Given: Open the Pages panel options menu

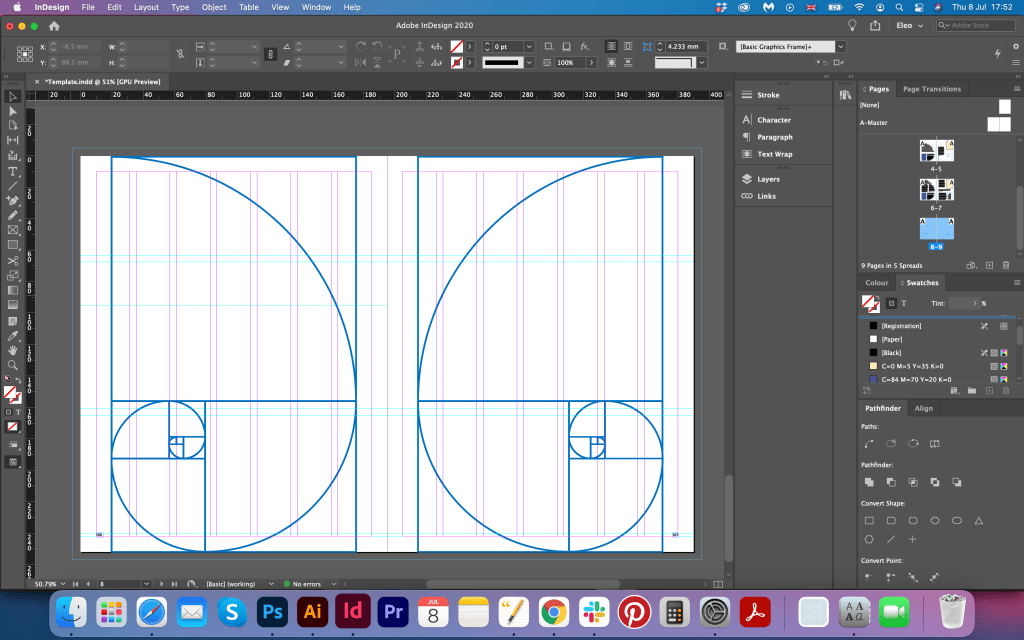Looking at the screenshot, I should [1015, 89].
